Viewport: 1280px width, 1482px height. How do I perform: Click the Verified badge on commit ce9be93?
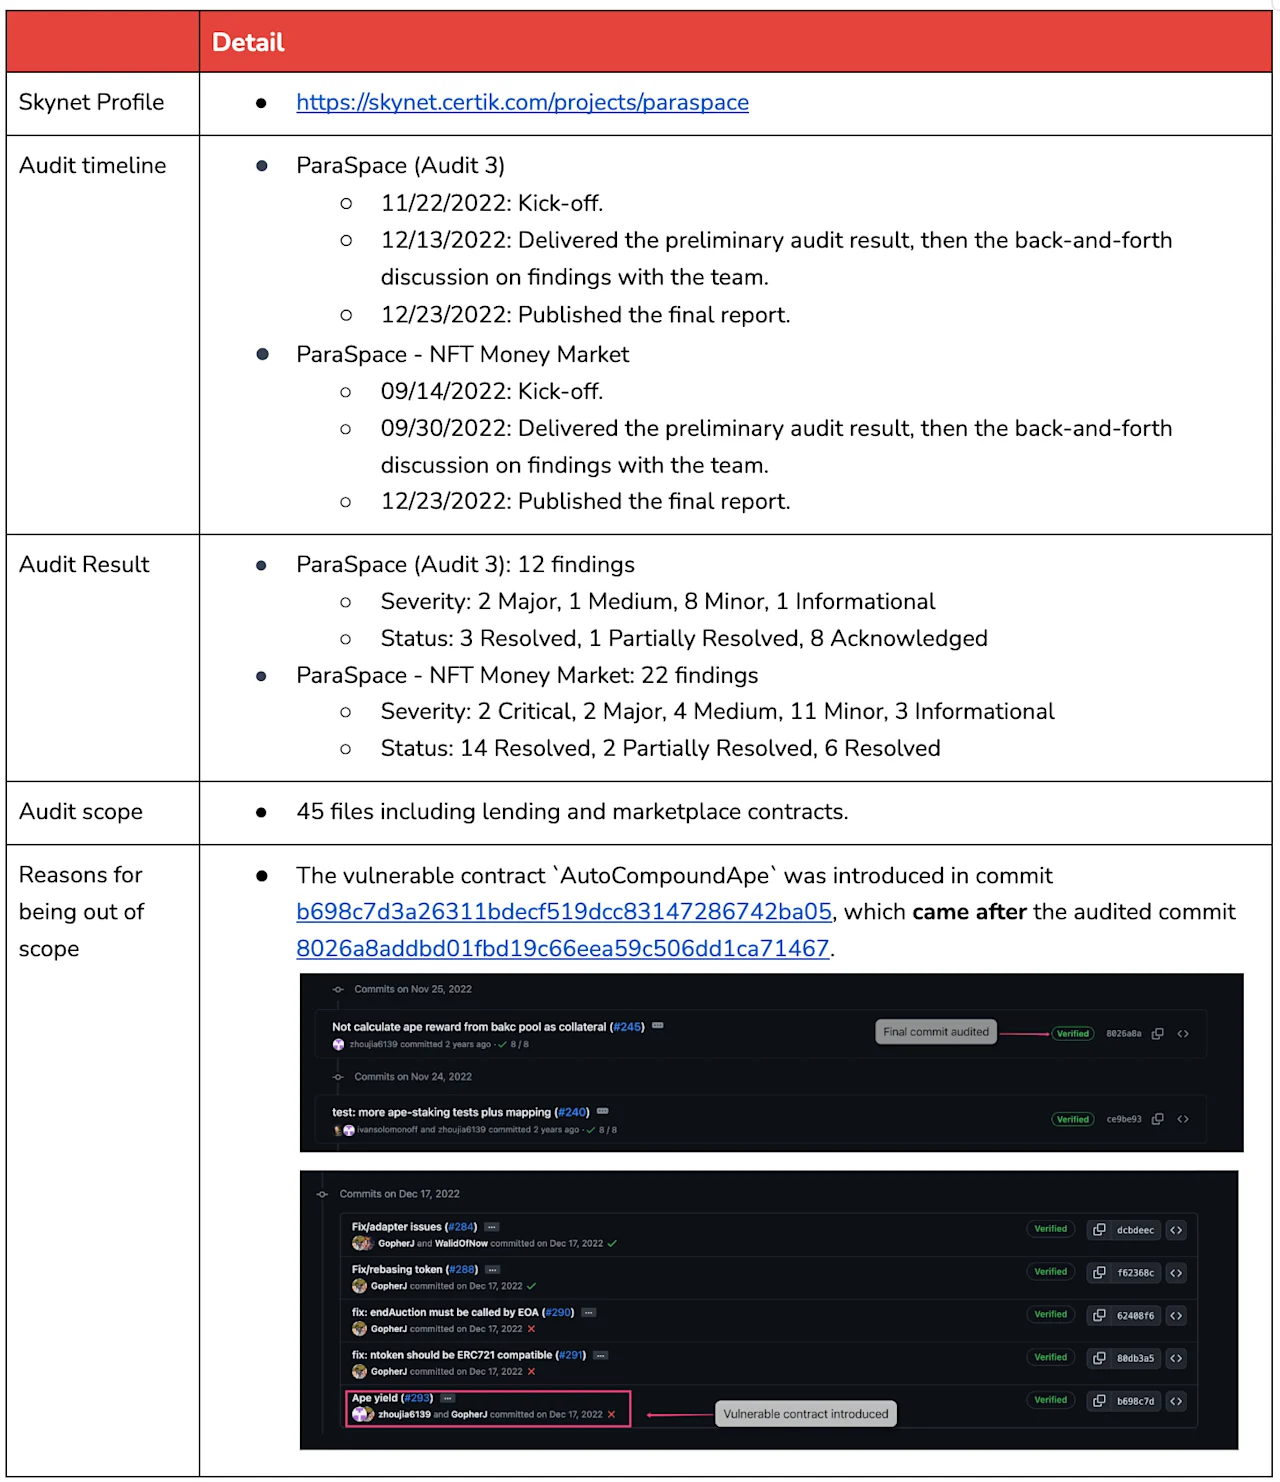point(1073,1119)
